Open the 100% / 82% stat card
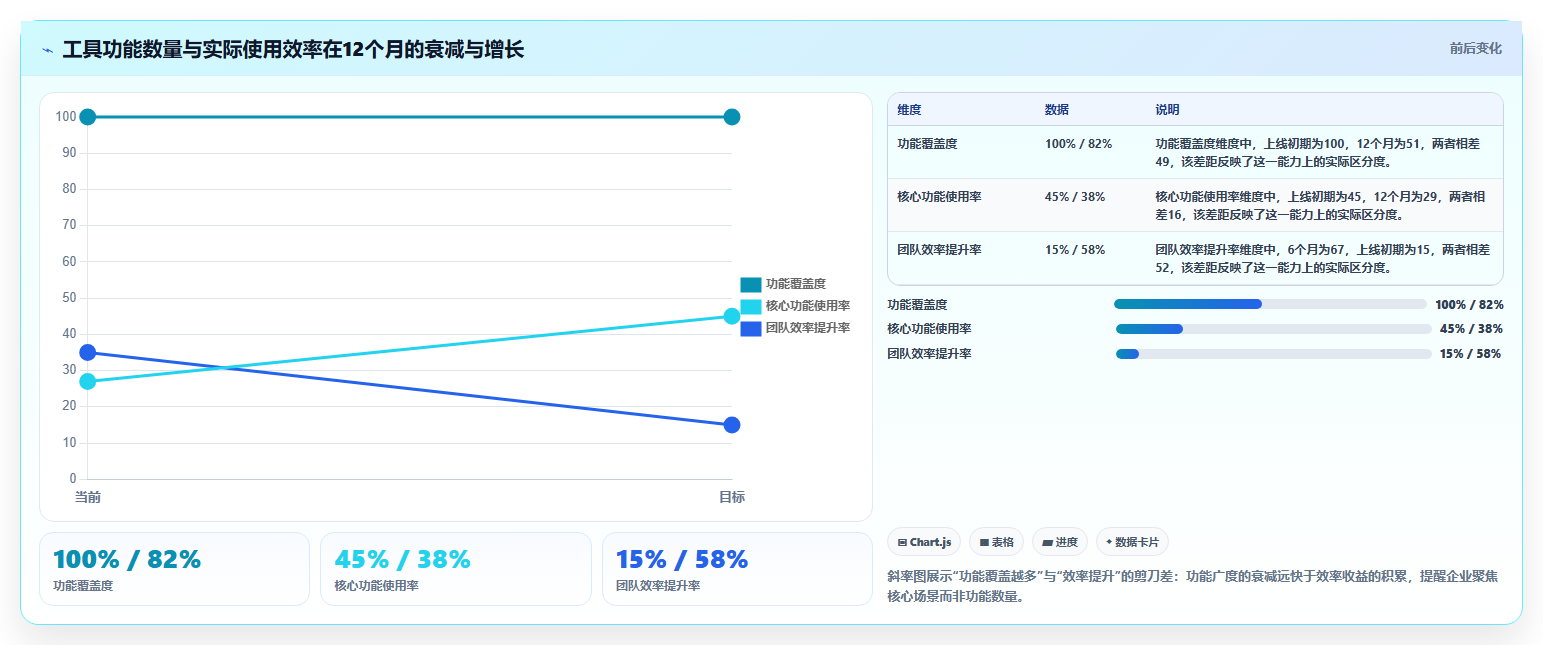The height and width of the screenshot is (645, 1543). 174,569
